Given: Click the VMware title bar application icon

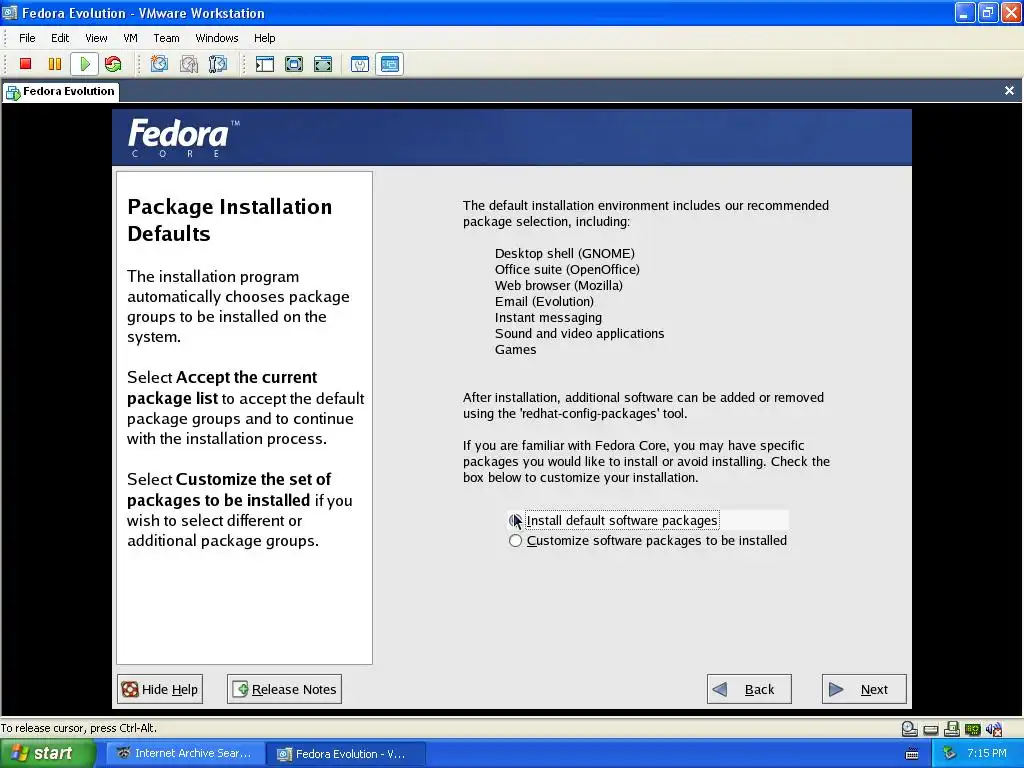Looking at the screenshot, I should [x=9, y=12].
